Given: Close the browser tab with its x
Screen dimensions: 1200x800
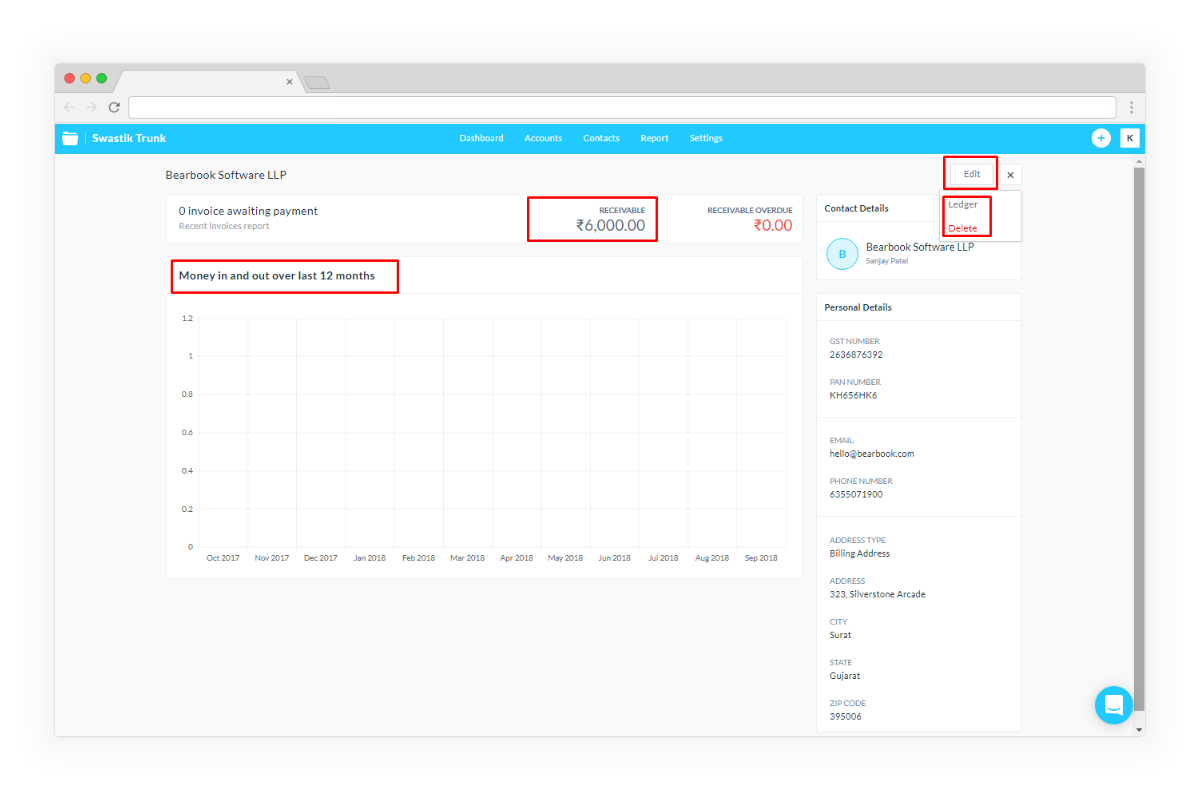Looking at the screenshot, I should coord(290,82).
